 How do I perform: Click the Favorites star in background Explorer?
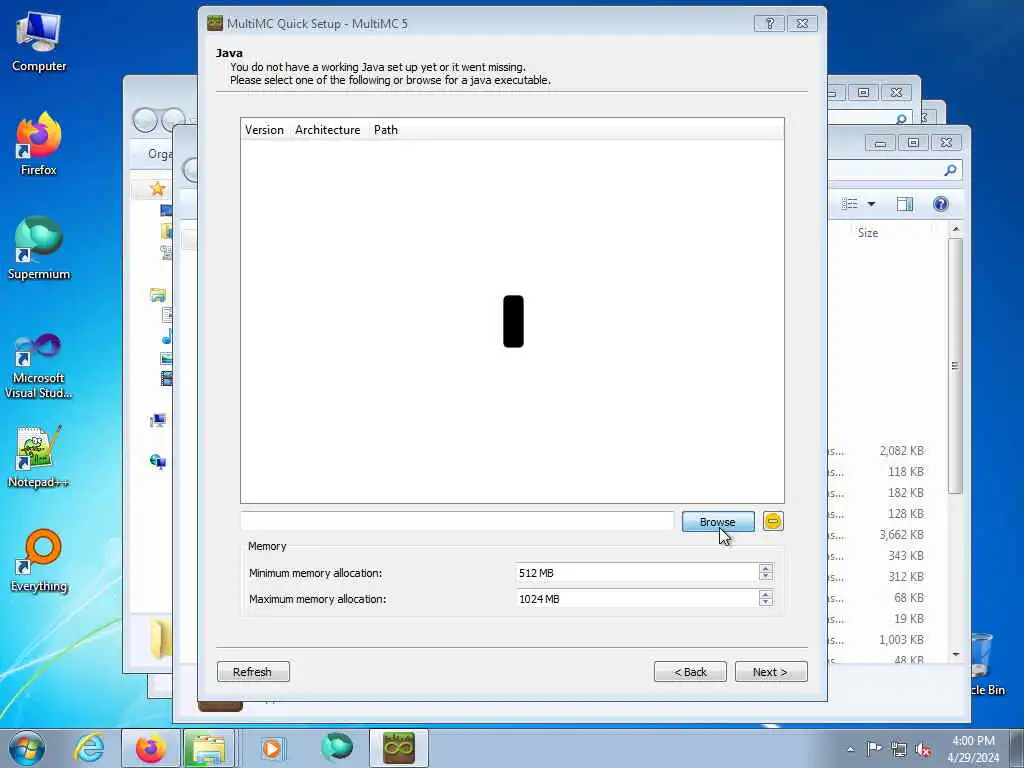[157, 189]
